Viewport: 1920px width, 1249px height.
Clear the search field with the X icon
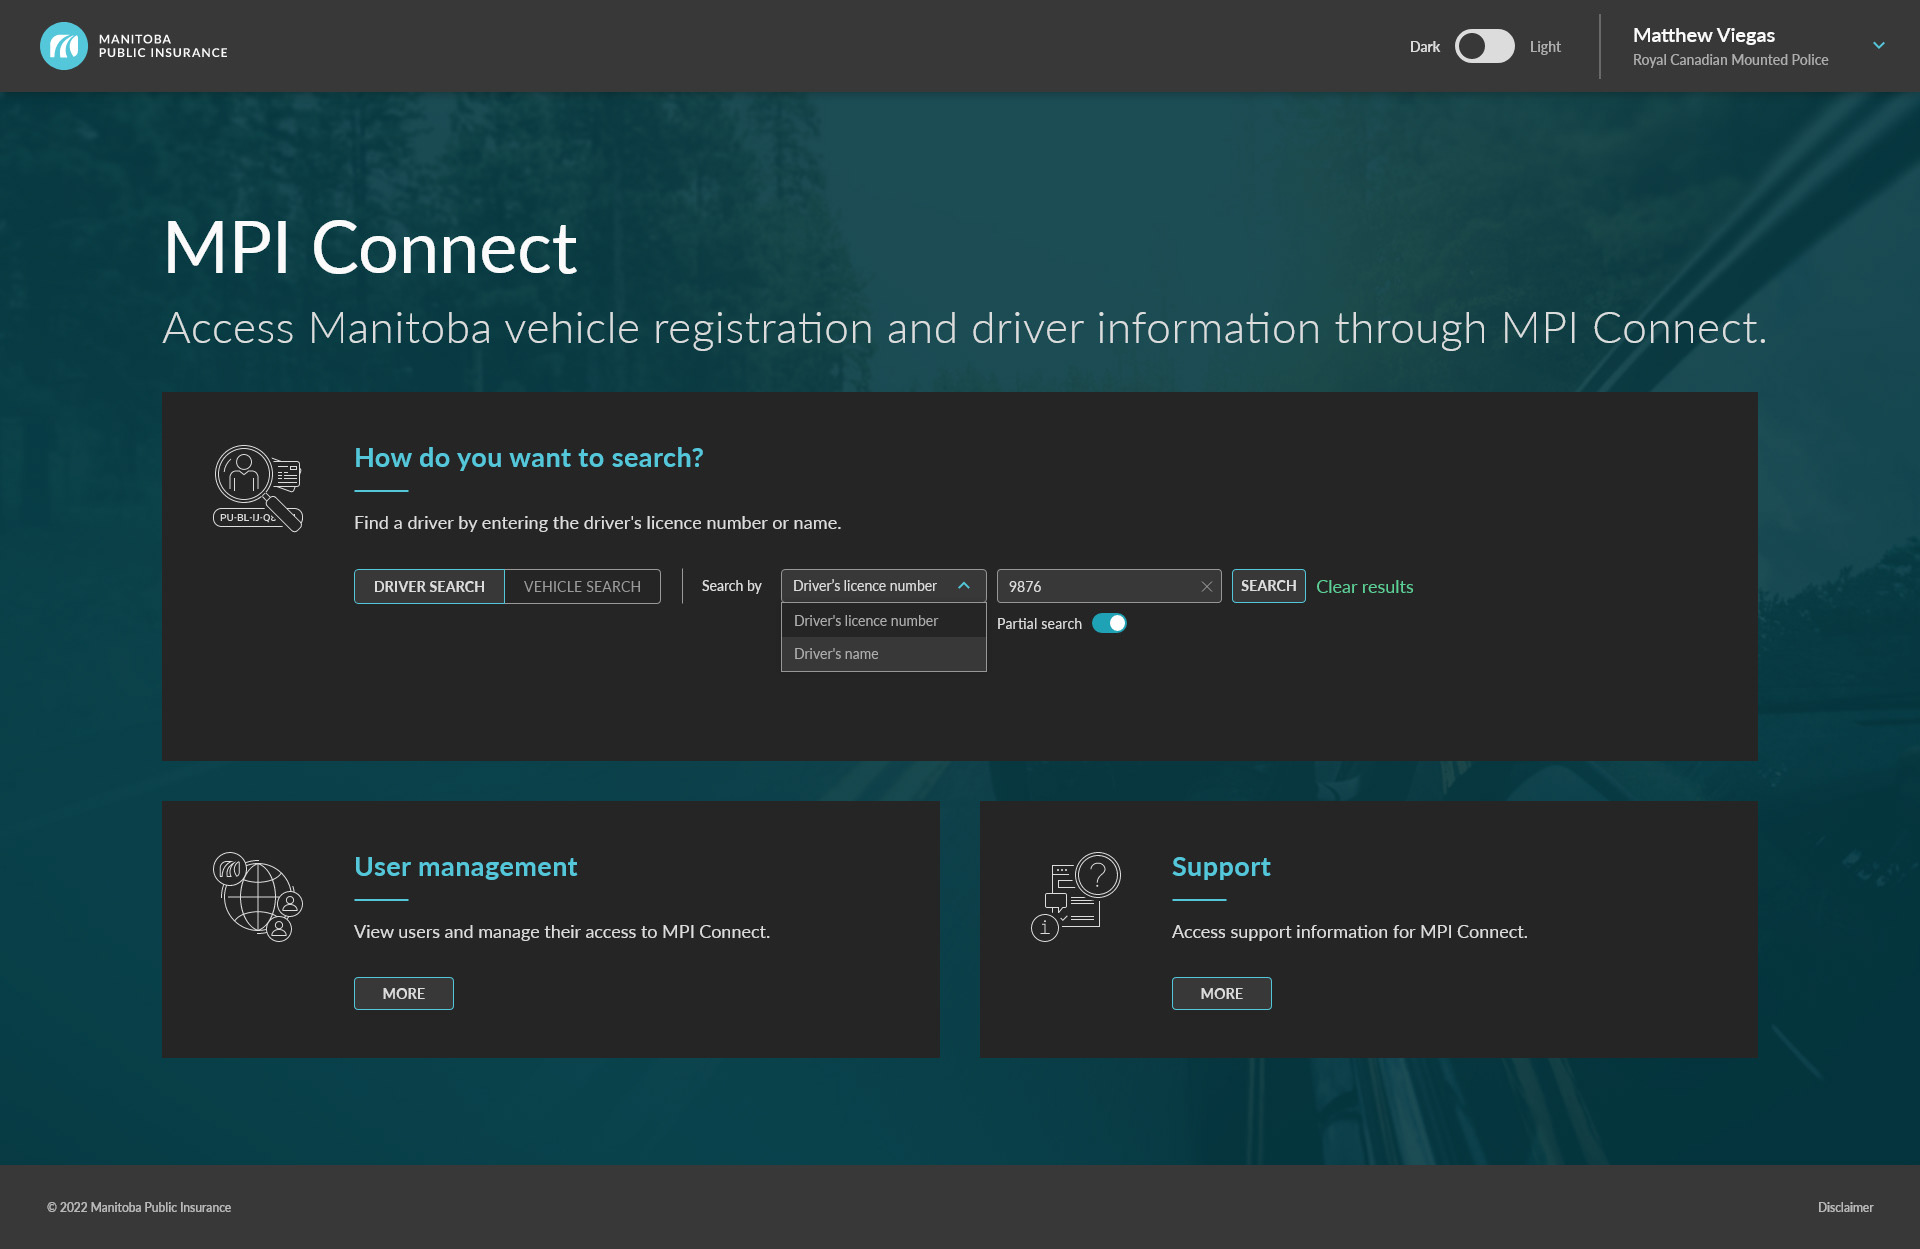coord(1207,587)
